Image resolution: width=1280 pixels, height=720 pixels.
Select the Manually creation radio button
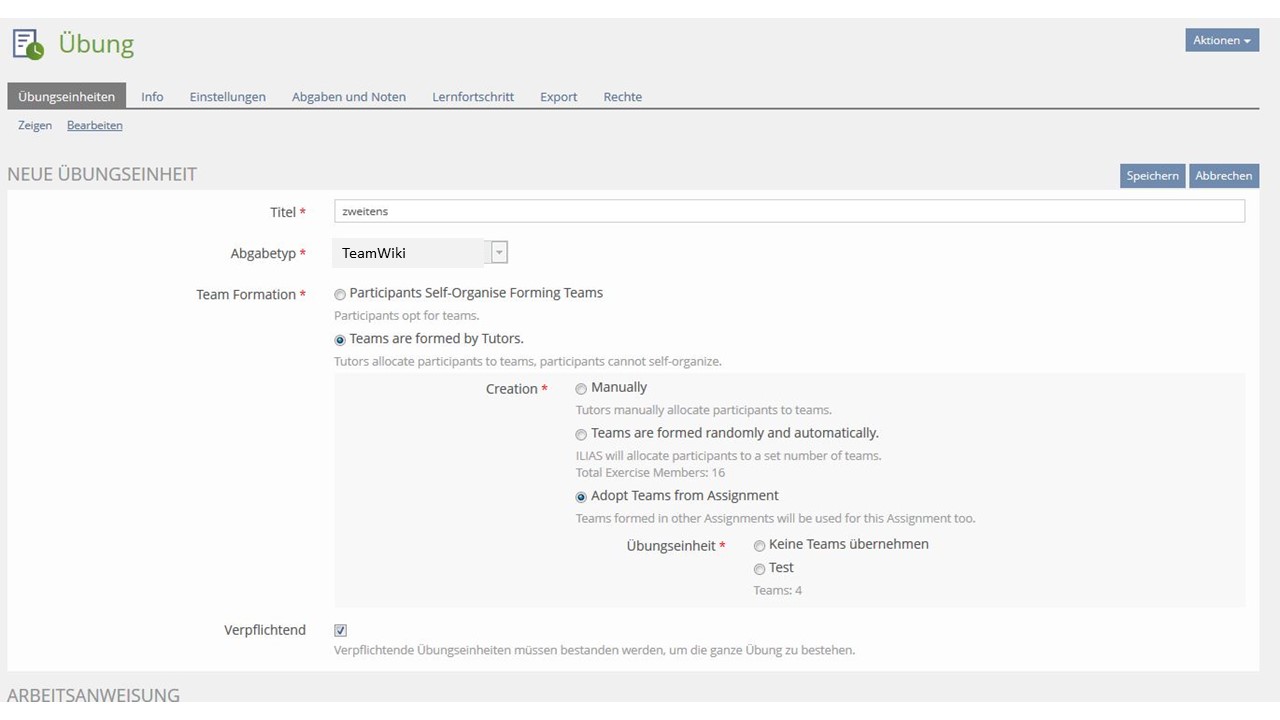click(581, 389)
